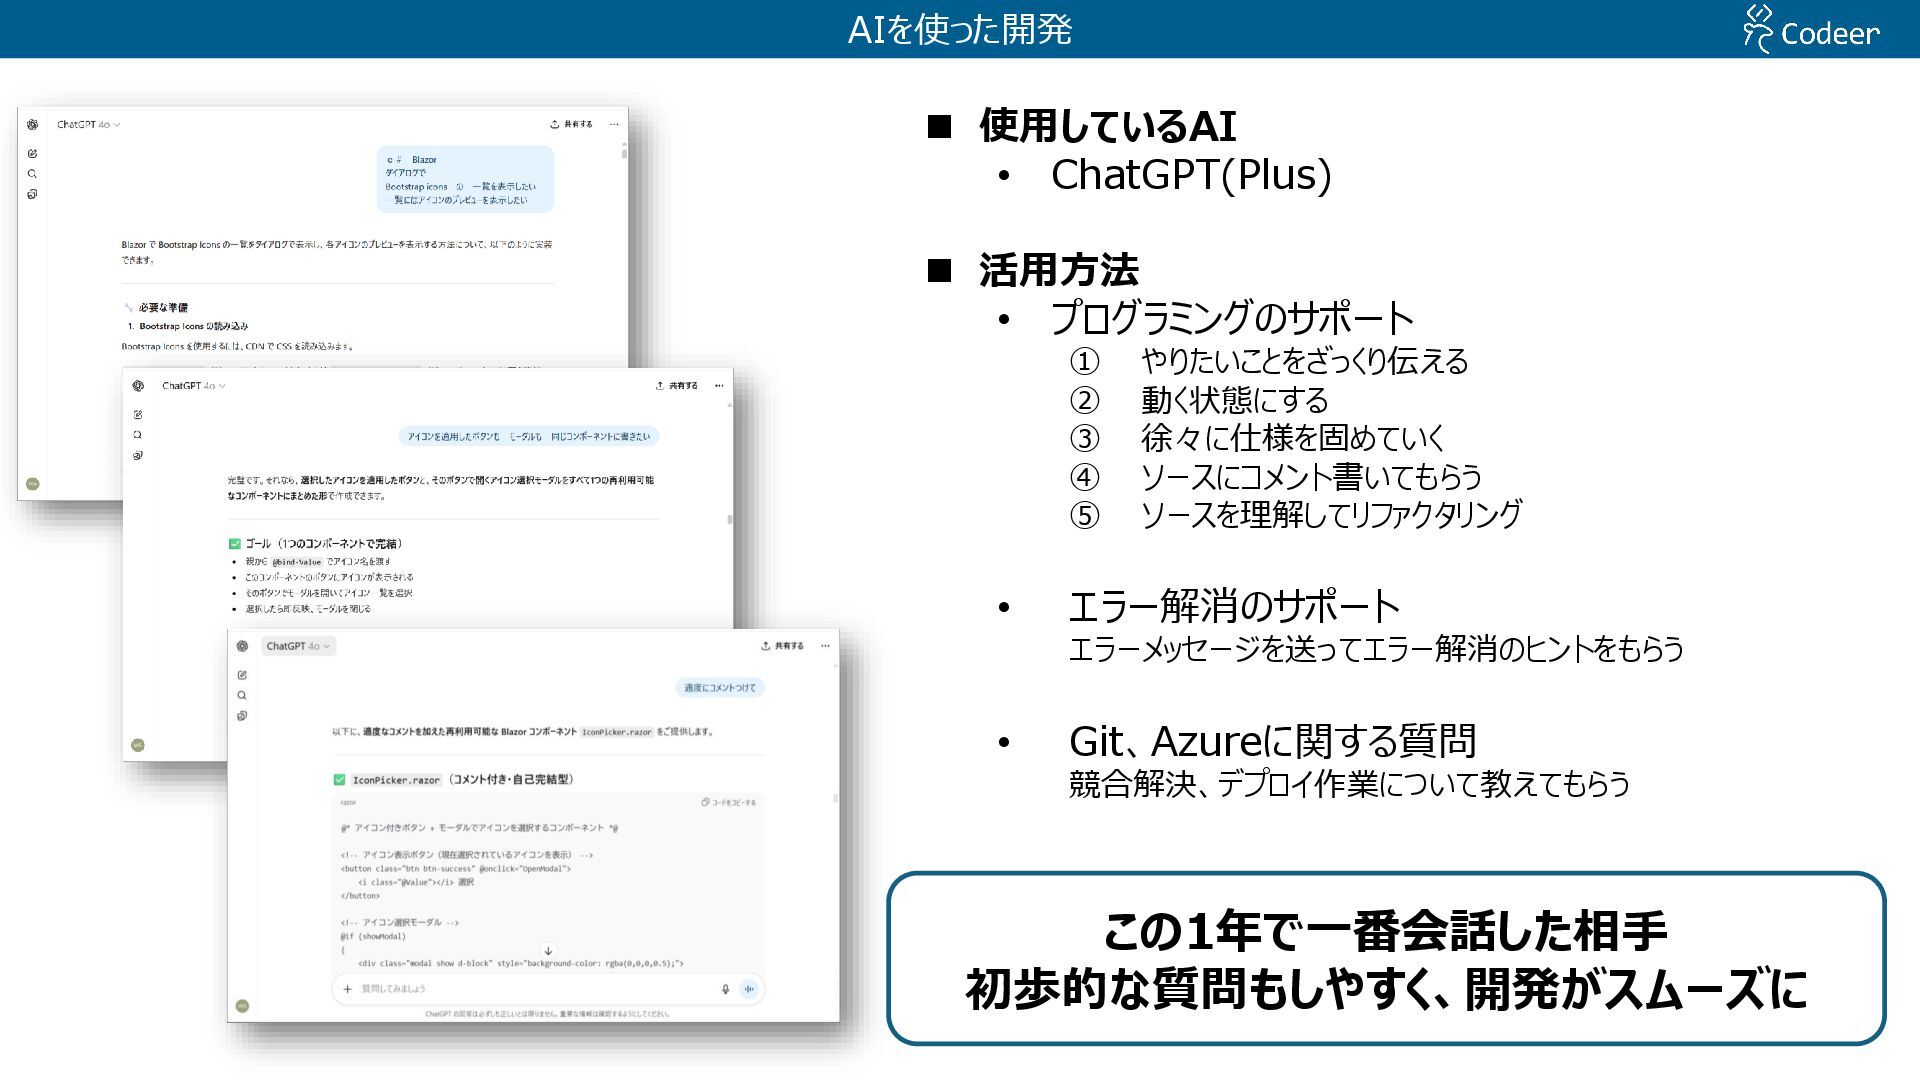Expand ChatGPT 4o model selector in middle window
The height and width of the screenshot is (1080, 1920).
194,385
